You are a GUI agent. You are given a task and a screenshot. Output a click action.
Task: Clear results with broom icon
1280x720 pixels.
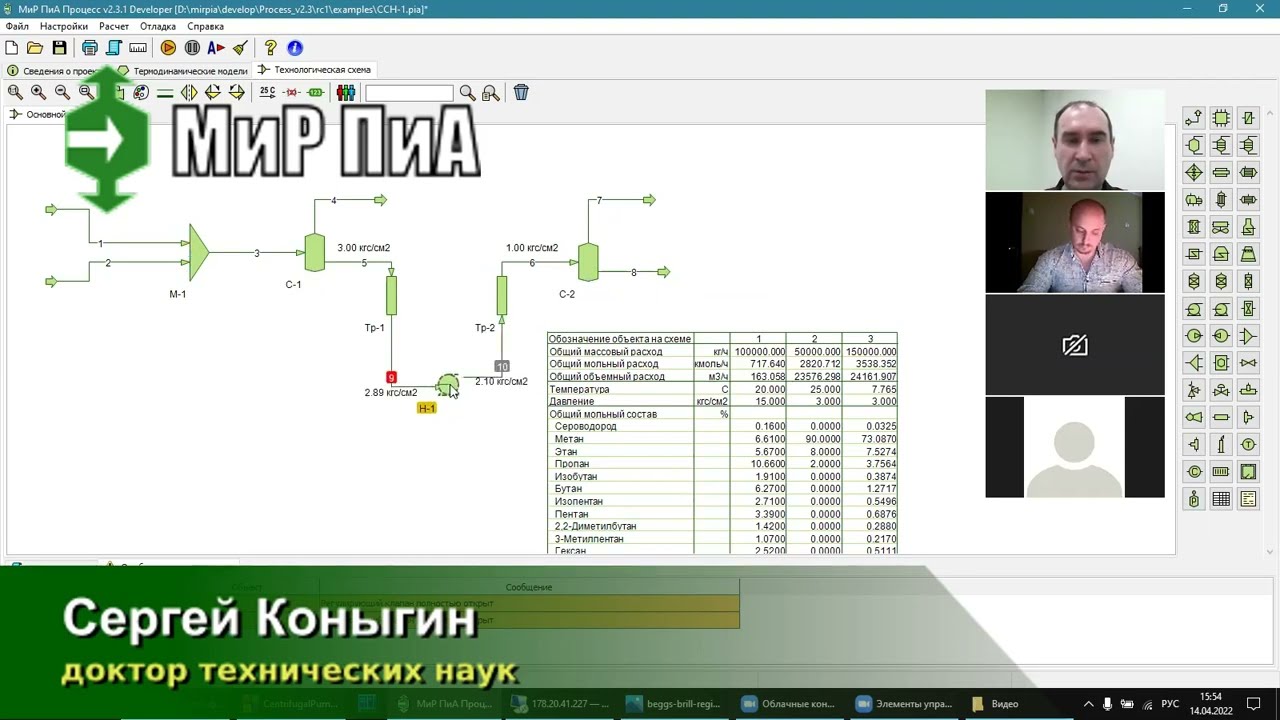coord(240,48)
